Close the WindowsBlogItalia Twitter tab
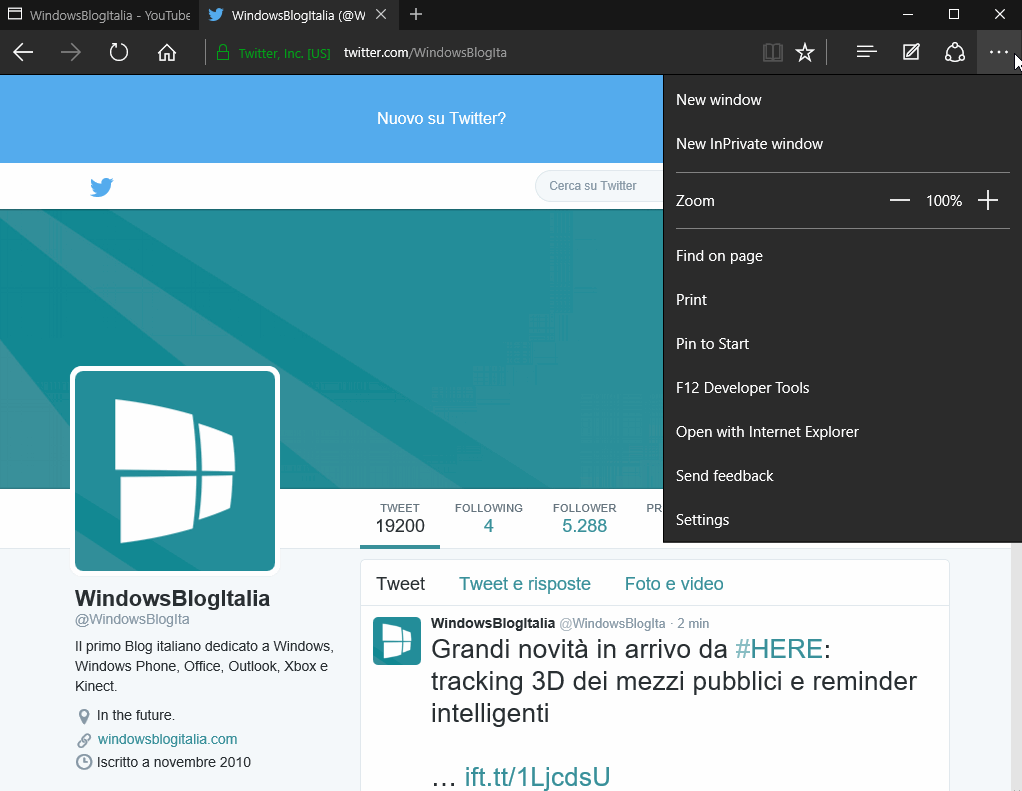Screen dimensions: 1022x791 pyautogui.click(x=381, y=14)
